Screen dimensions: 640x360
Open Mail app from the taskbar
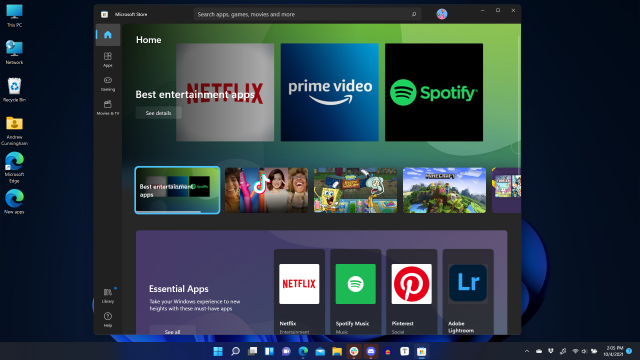pos(320,351)
